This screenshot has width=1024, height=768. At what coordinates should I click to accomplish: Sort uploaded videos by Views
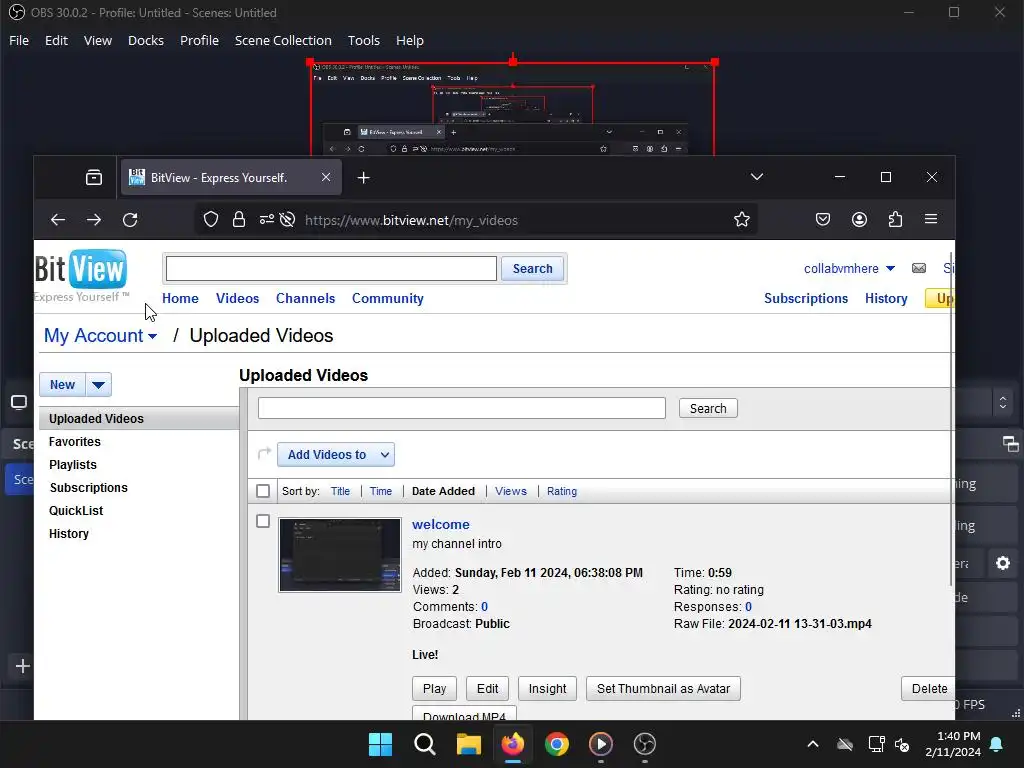pos(511,491)
